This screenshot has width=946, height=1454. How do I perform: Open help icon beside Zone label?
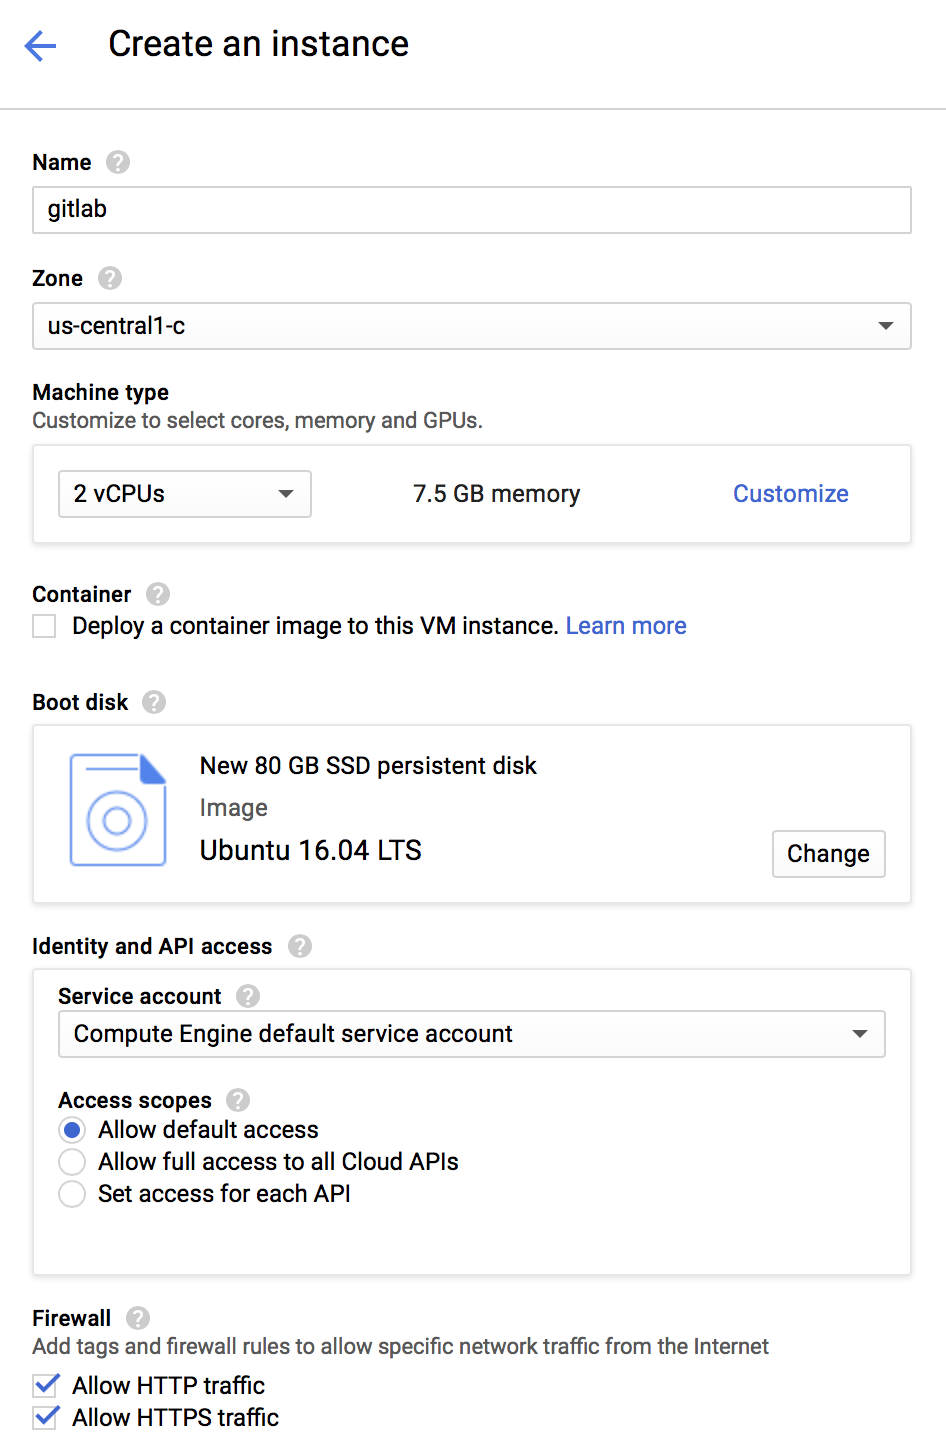(x=110, y=278)
